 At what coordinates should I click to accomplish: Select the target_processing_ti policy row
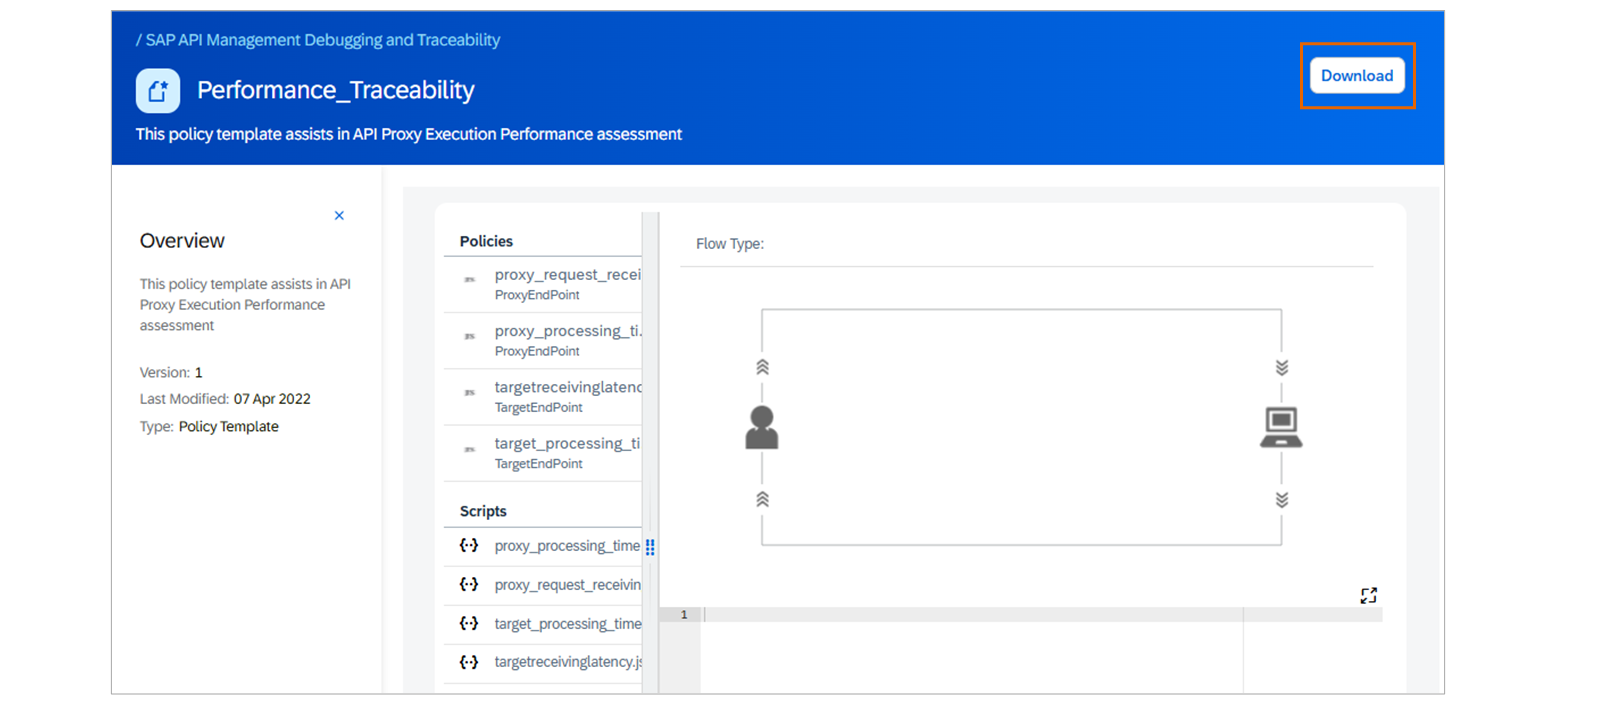(543, 452)
